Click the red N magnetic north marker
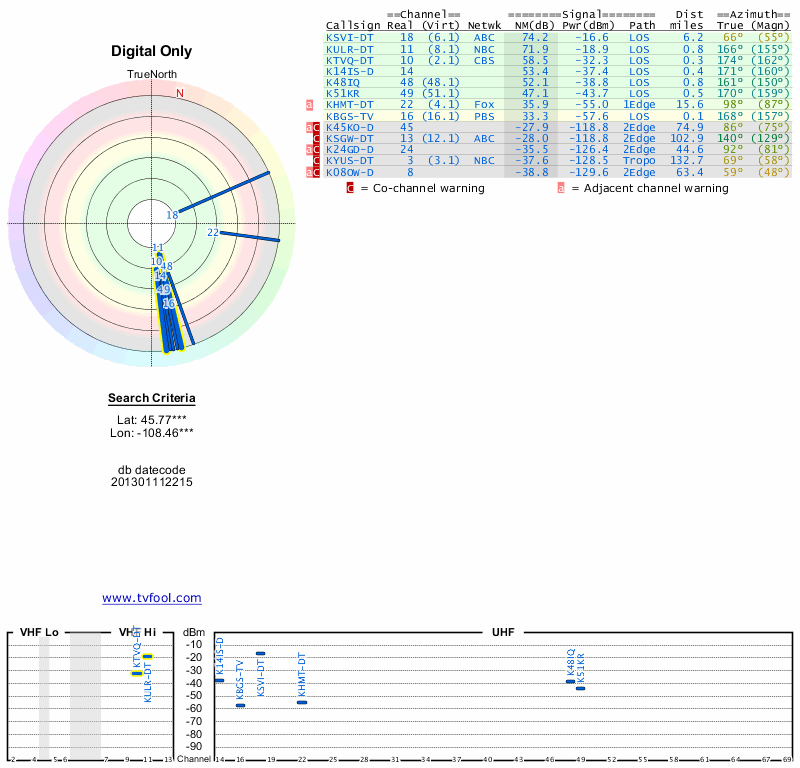 click(x=180, y=94)
